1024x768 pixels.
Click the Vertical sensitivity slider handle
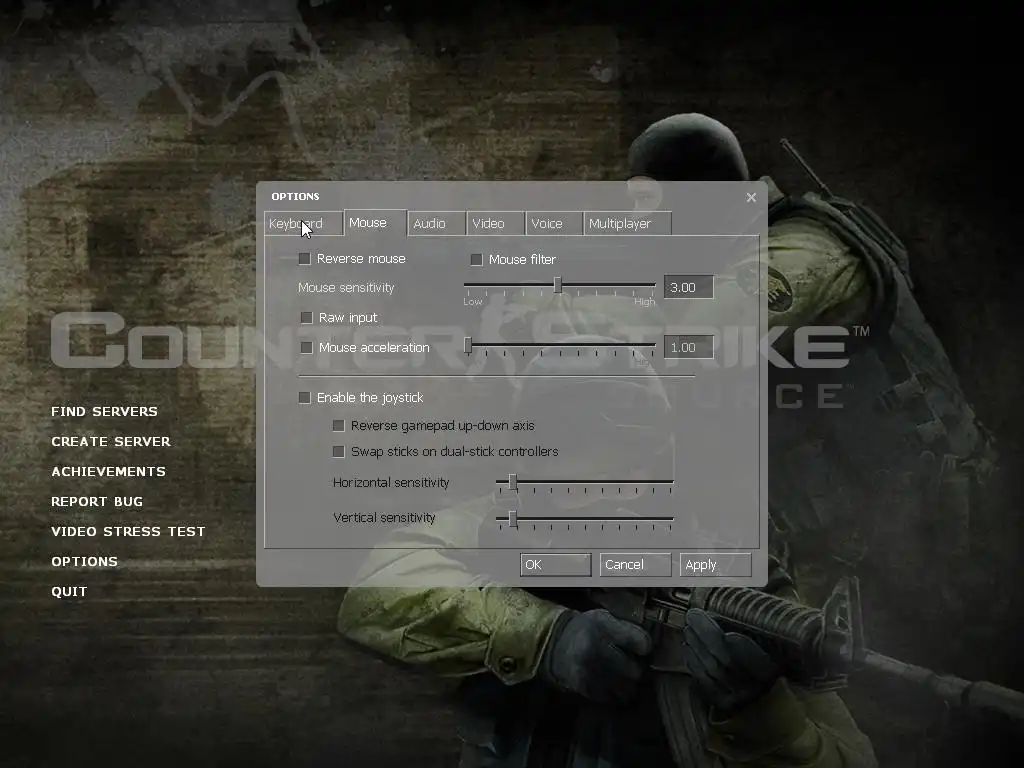click(513, 519)
